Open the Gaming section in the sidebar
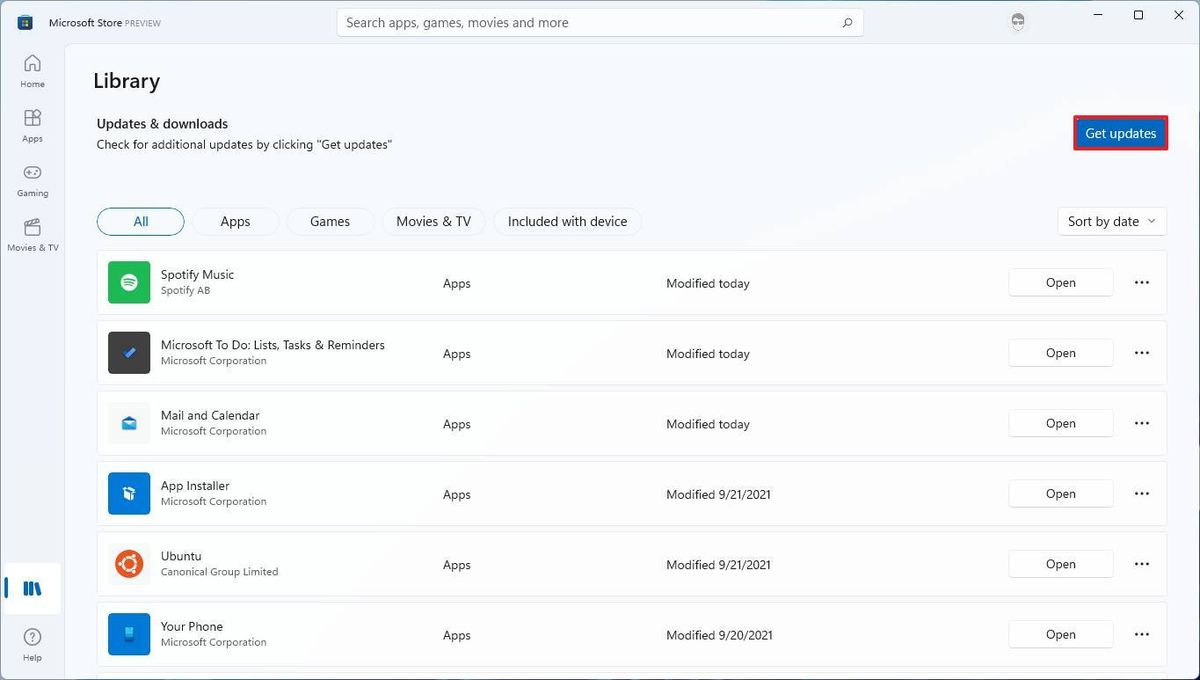This screenshot has width=1200, height=680. (x=31, y=178)
